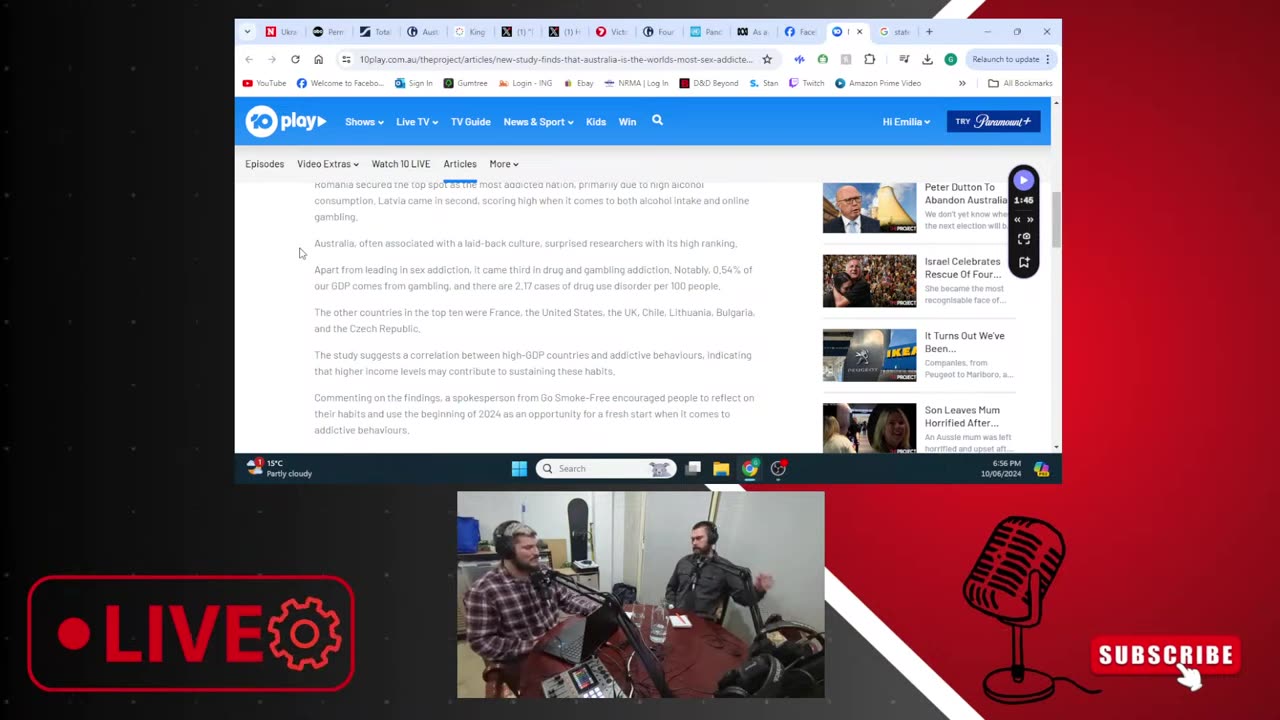Screen dimensions: 1280x720
Task: Open the Gumtree bookmark
Action: (465, 83)
